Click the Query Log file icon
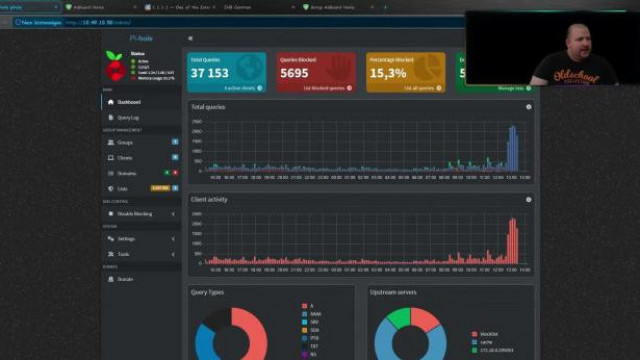Image resolution: width=640 pixels, height=360 pixels. point(111,118)
